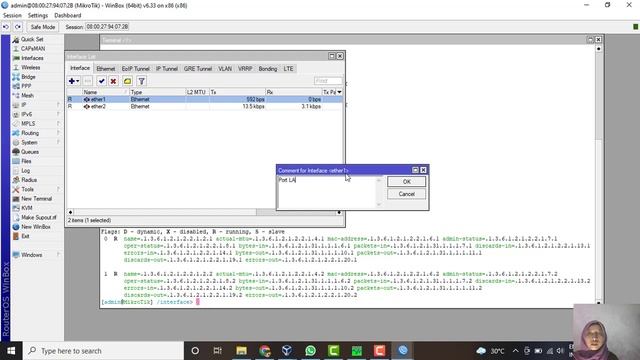640x360 pixels.
Task: Open Log in the sidebar
Action: (x=25, y=171)
